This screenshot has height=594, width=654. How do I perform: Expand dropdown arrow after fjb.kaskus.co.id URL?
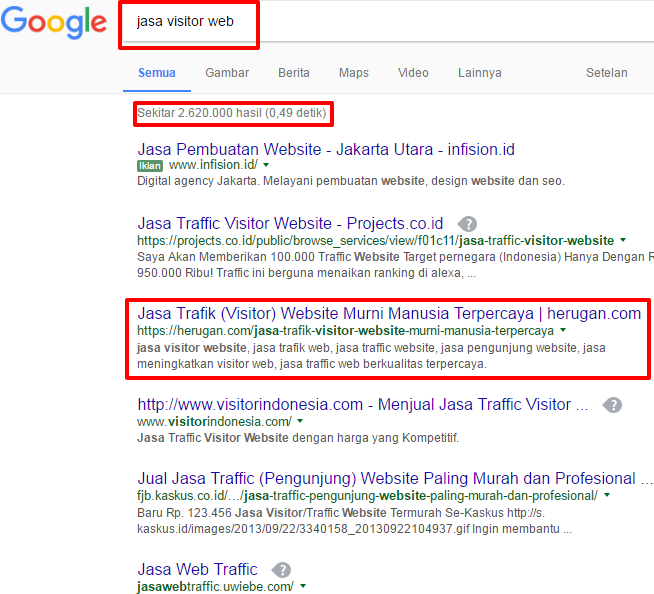[607, 495]
